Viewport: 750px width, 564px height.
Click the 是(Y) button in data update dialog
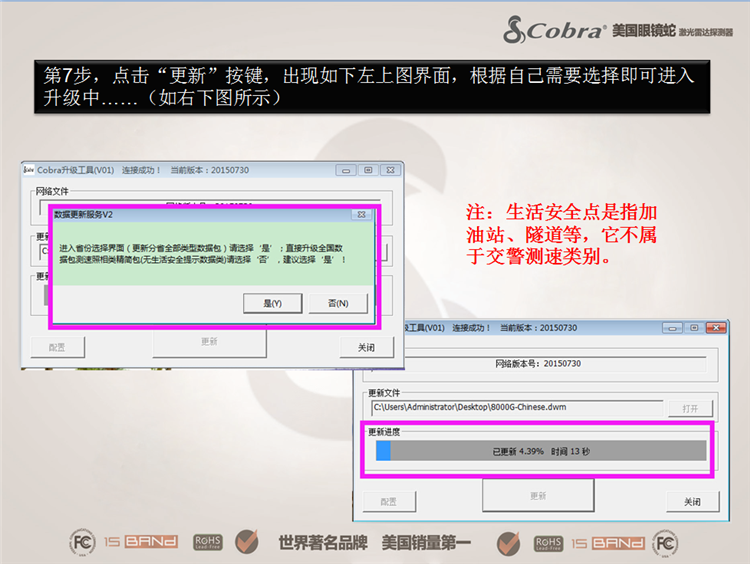coord(273,303)
